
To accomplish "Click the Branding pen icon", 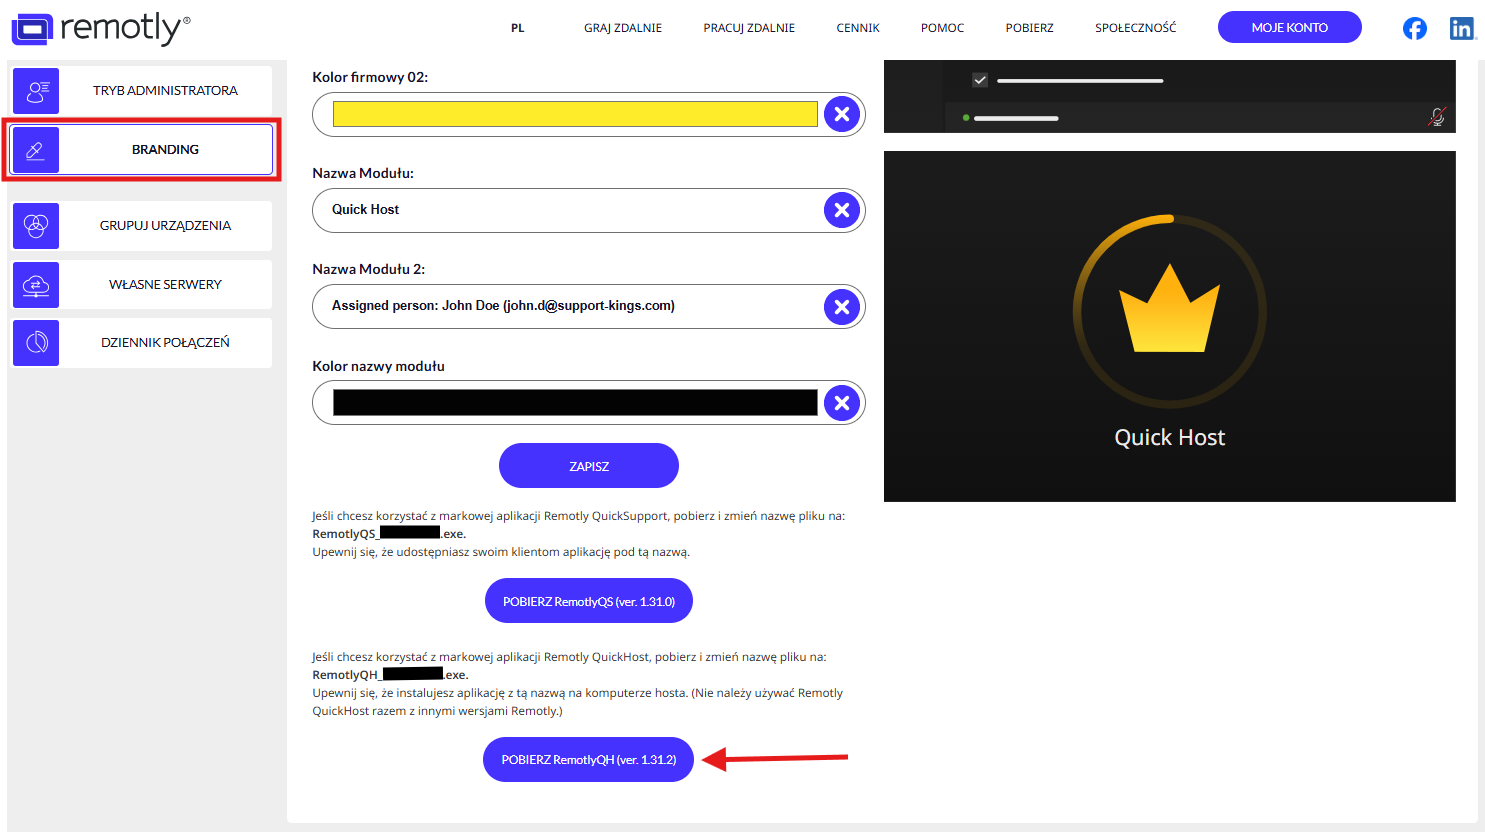I will pyautogui.click(x=36, y=150).
